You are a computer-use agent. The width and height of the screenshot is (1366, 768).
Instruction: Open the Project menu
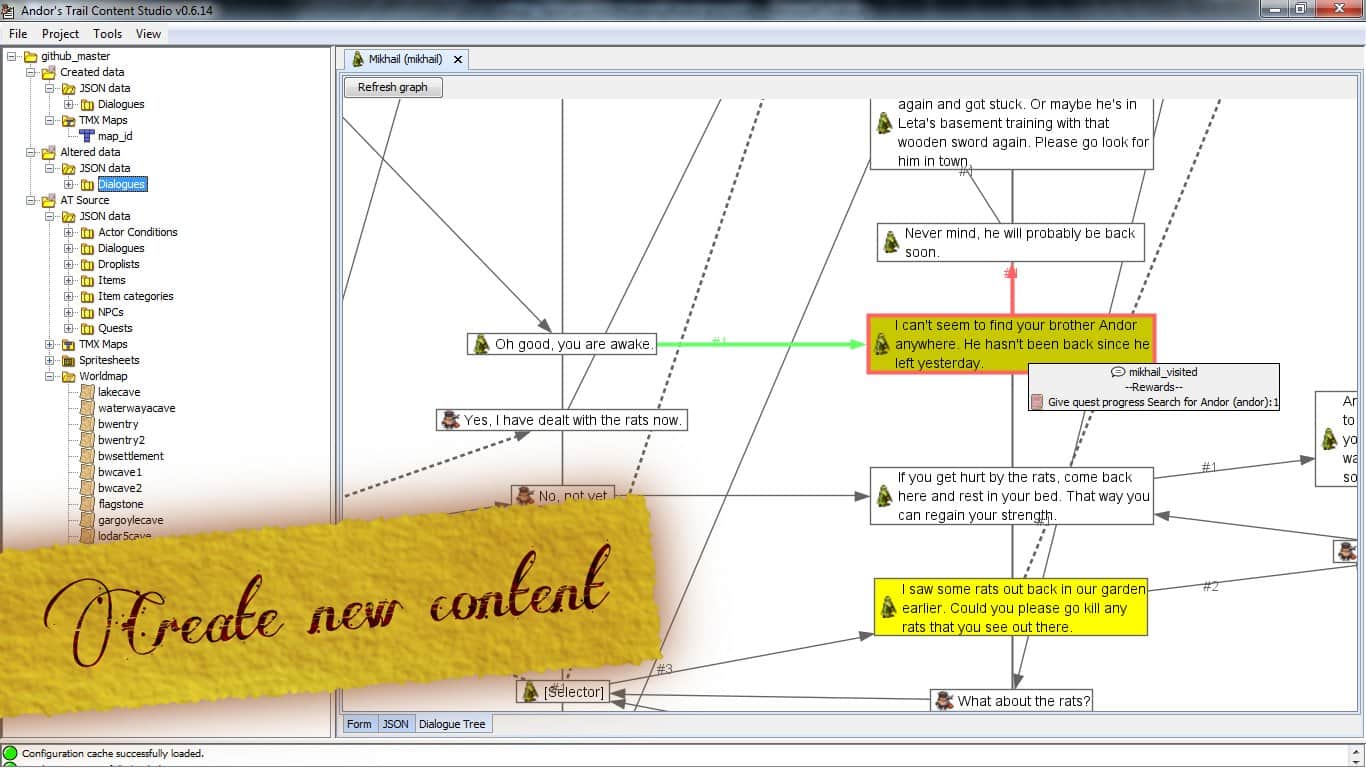(x=60, y=34)
